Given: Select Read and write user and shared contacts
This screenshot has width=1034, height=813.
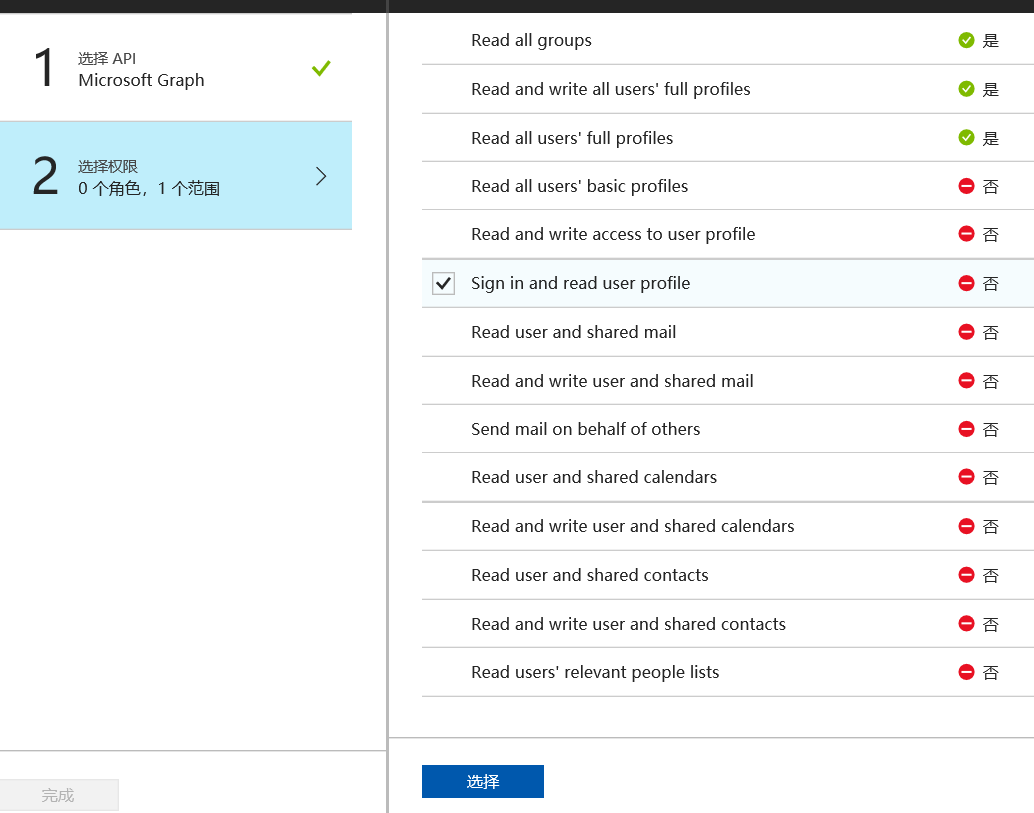Looking at the screenshot, I should click(x=628, y=624).
